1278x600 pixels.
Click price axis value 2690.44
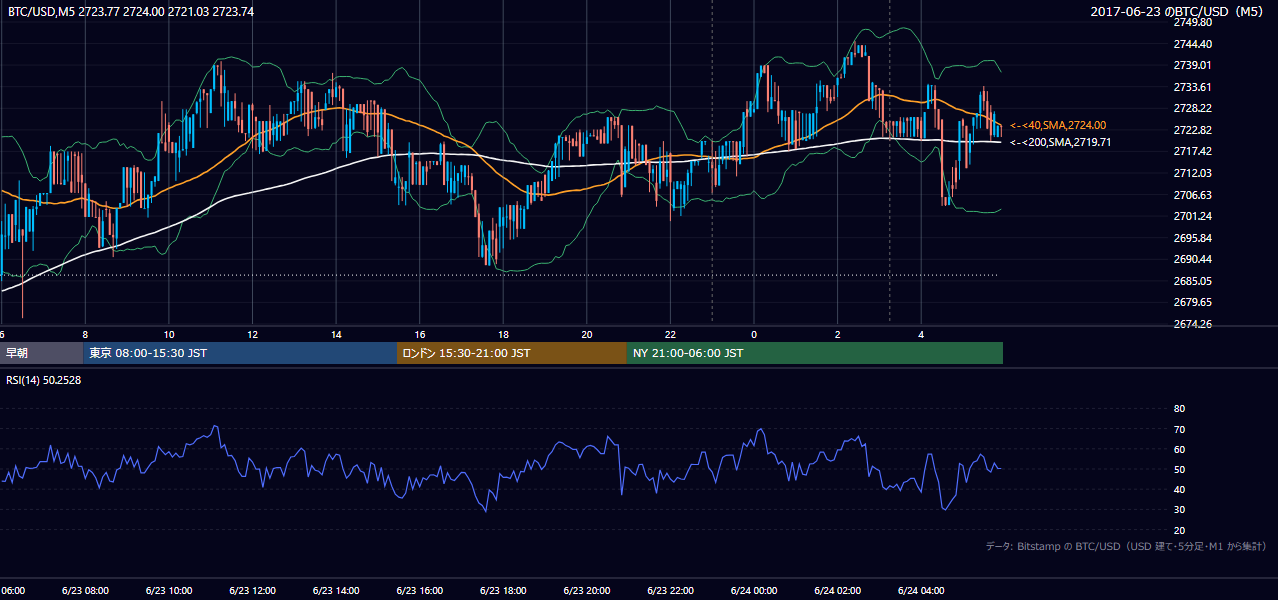1192,259
